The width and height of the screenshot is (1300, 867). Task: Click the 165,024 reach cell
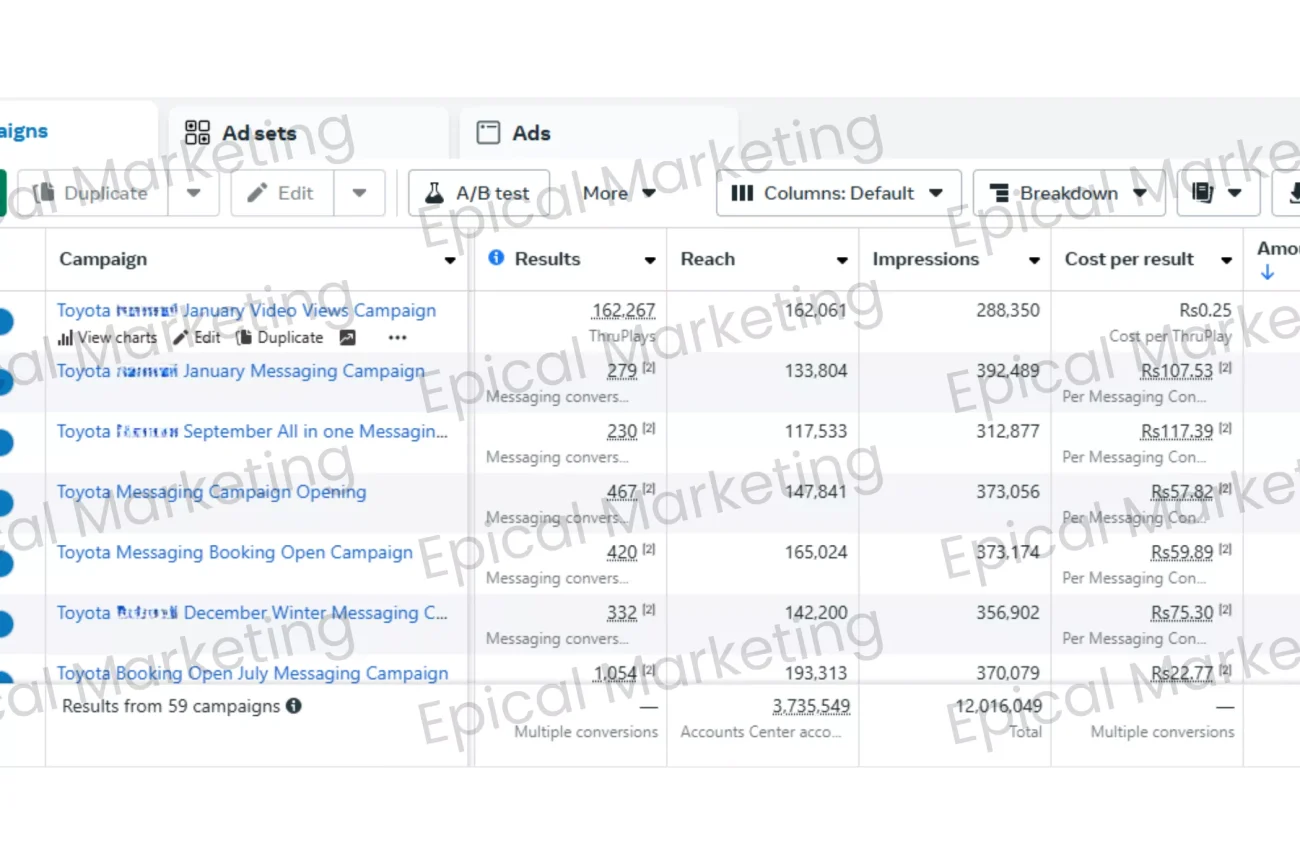tap(816, 552)
